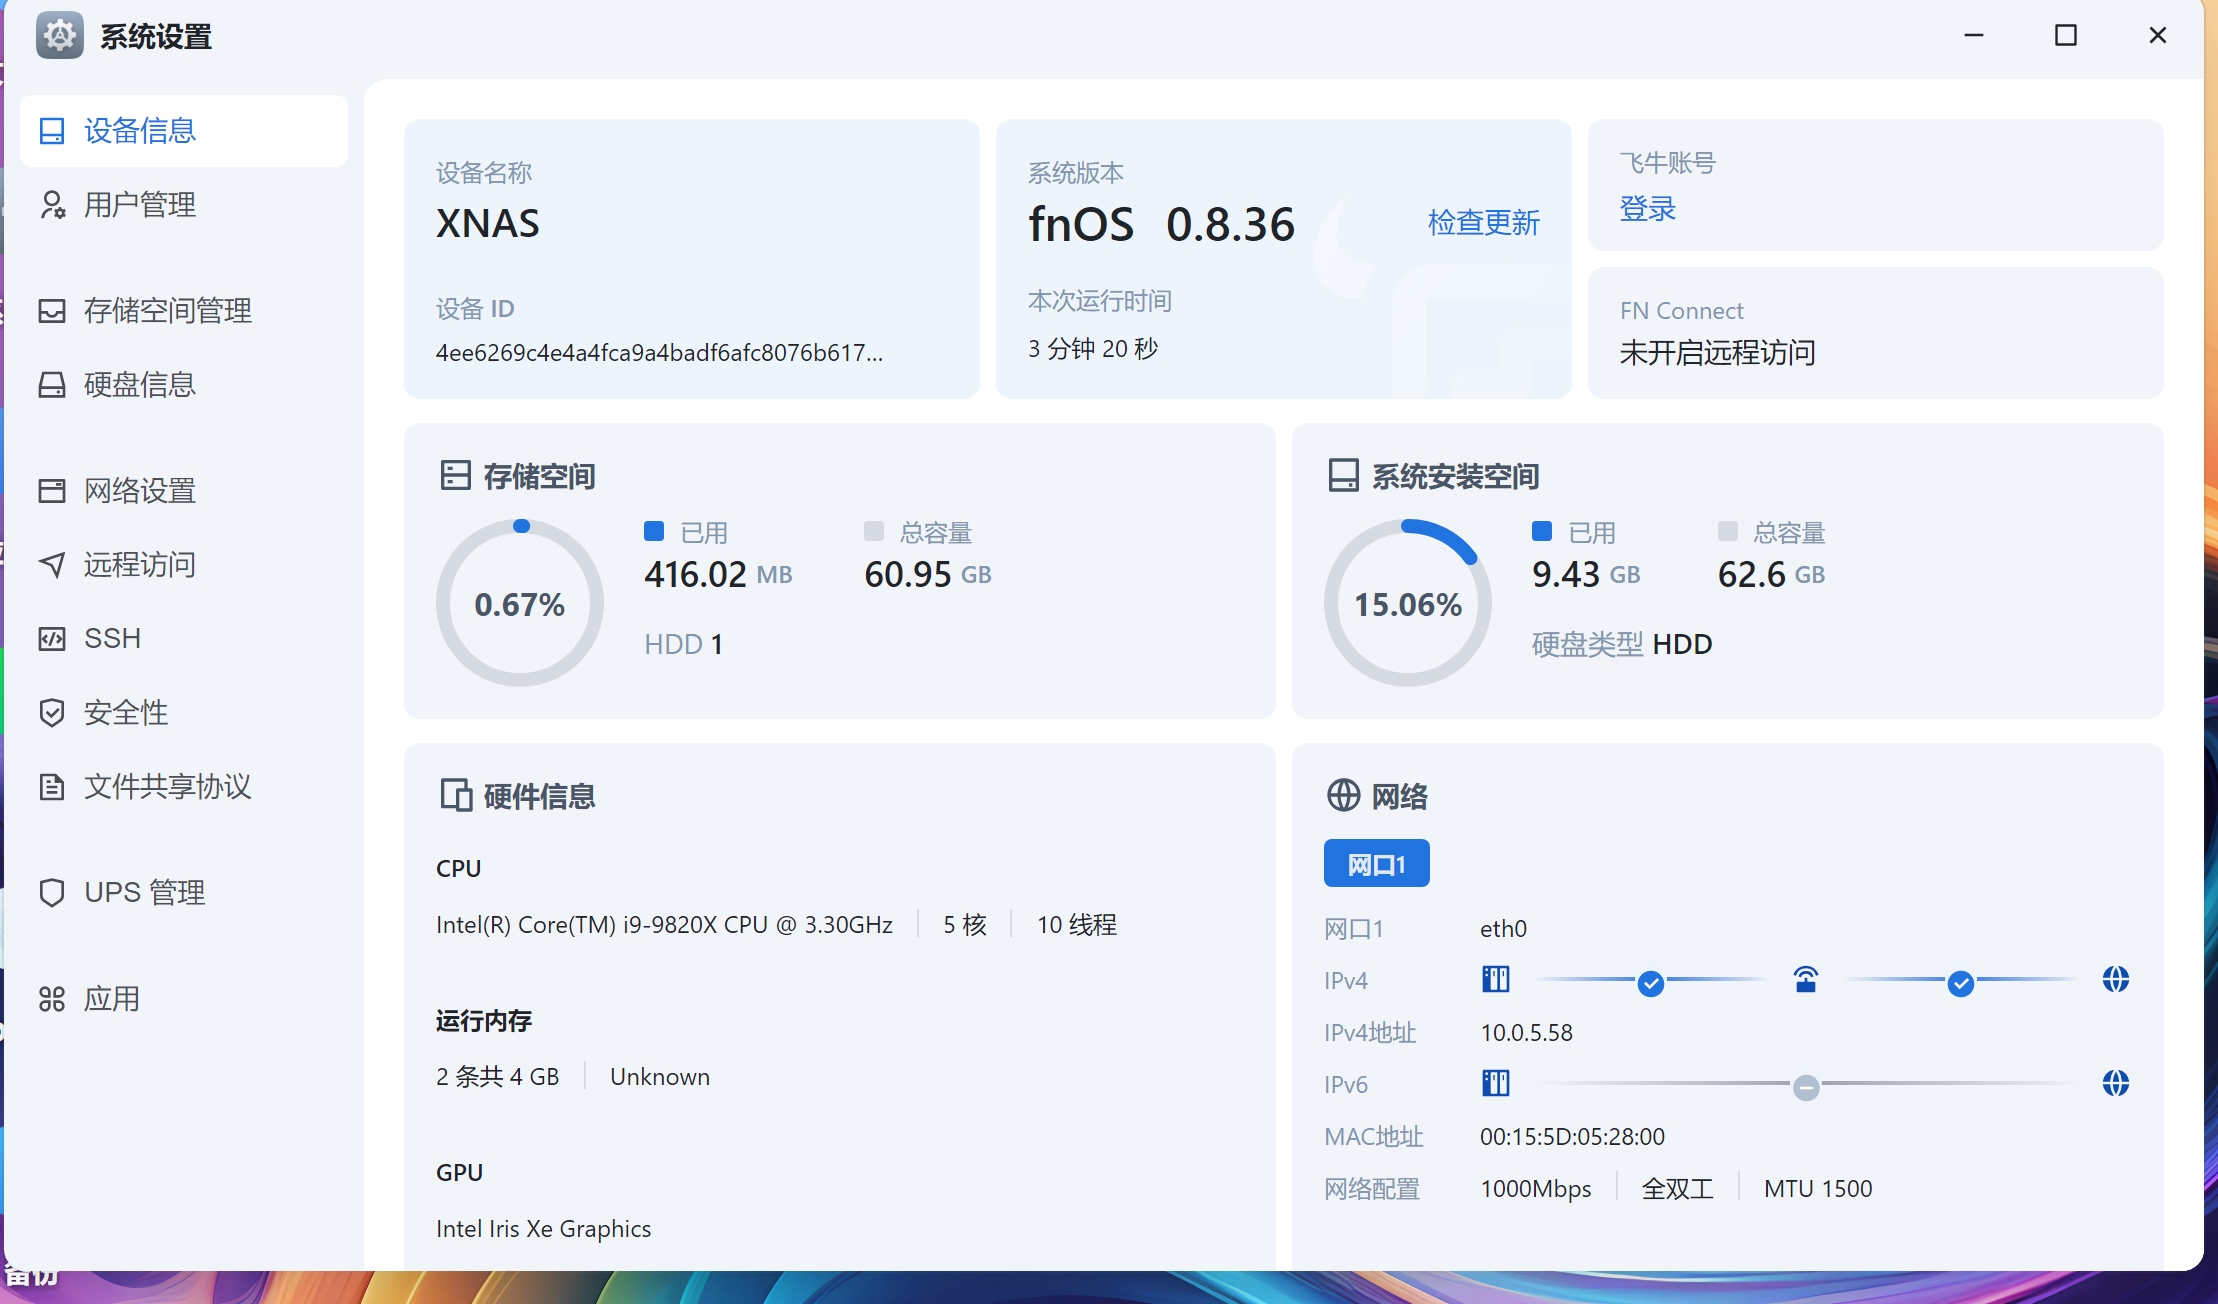Click the 设备信息 monitor icon in sidebar
The height and width of the screenshot is (1304, 2218).
pyautogui.click(x=52, y=131)
